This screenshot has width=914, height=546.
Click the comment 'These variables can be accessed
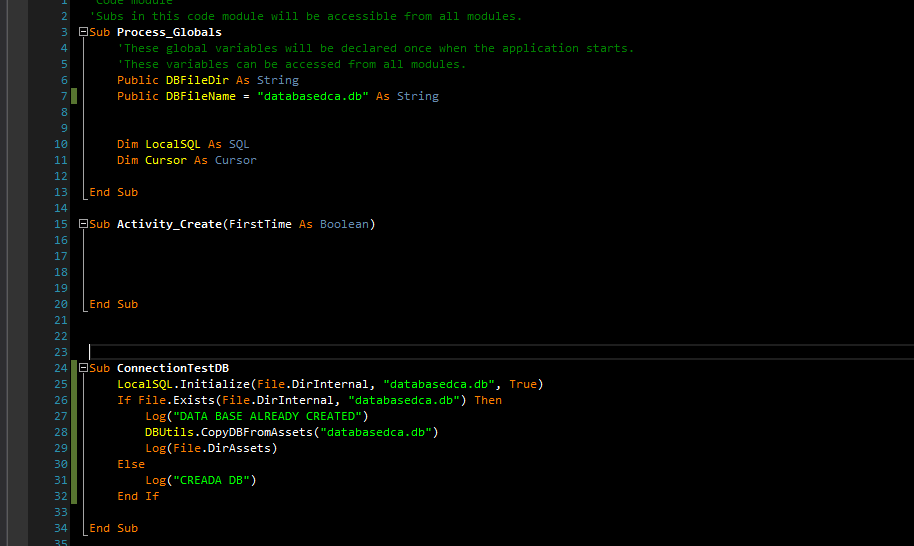(x=291, y=64)
